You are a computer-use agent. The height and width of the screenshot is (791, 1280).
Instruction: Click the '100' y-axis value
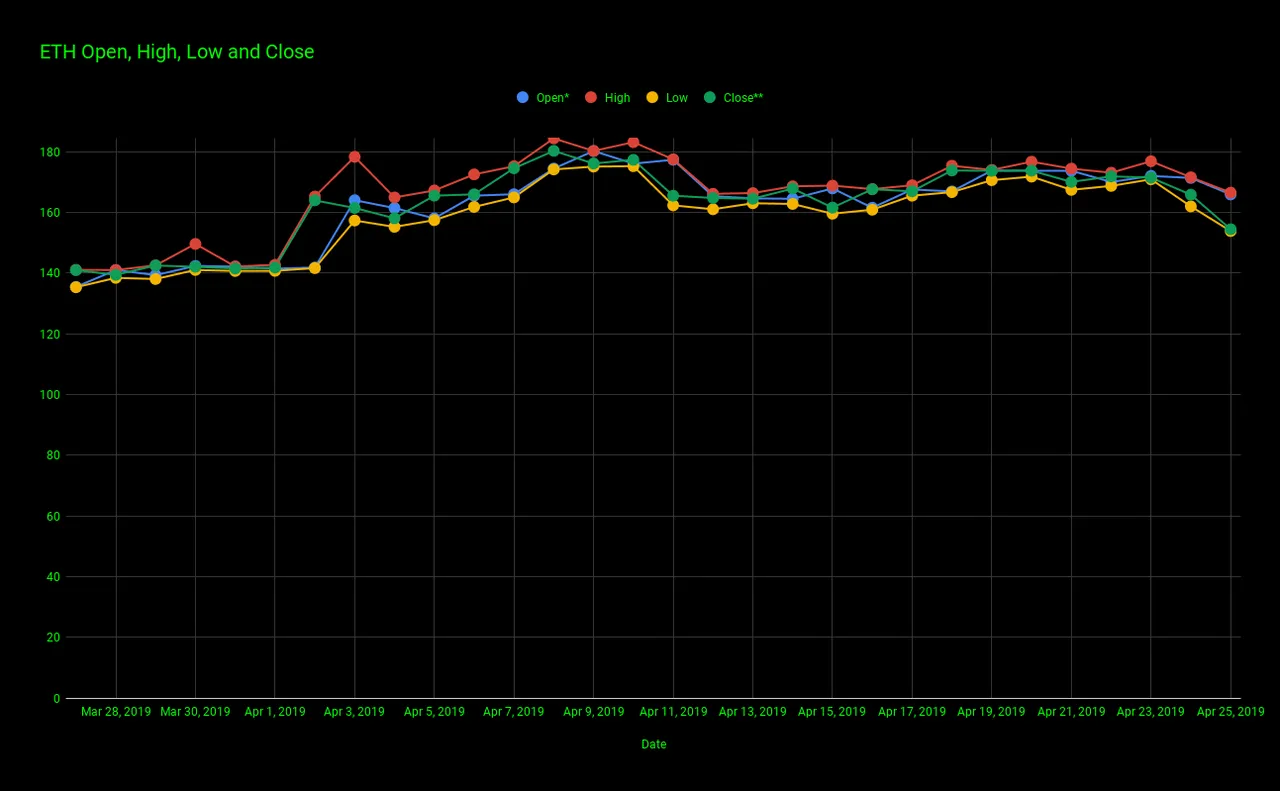point(50,395)
